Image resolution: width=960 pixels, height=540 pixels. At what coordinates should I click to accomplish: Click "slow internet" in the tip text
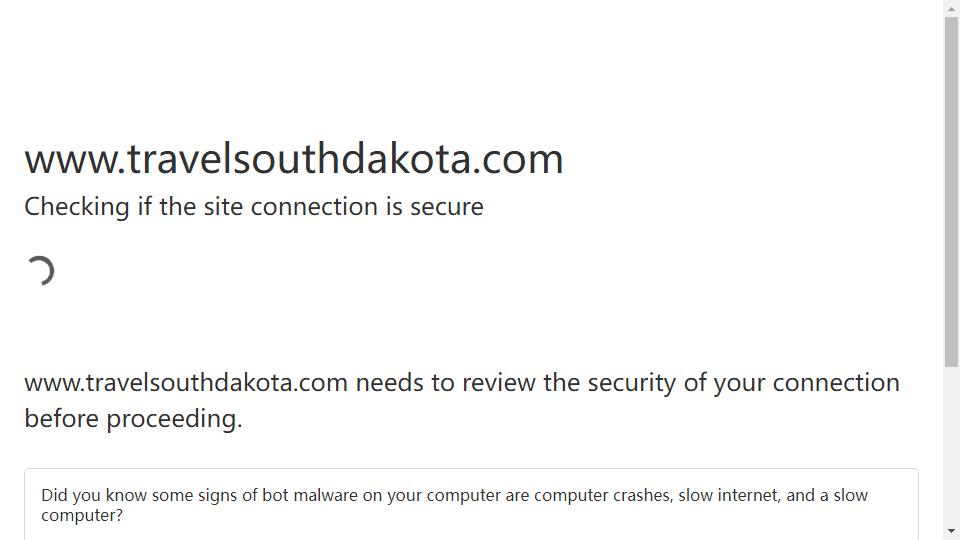pos(728,495)
